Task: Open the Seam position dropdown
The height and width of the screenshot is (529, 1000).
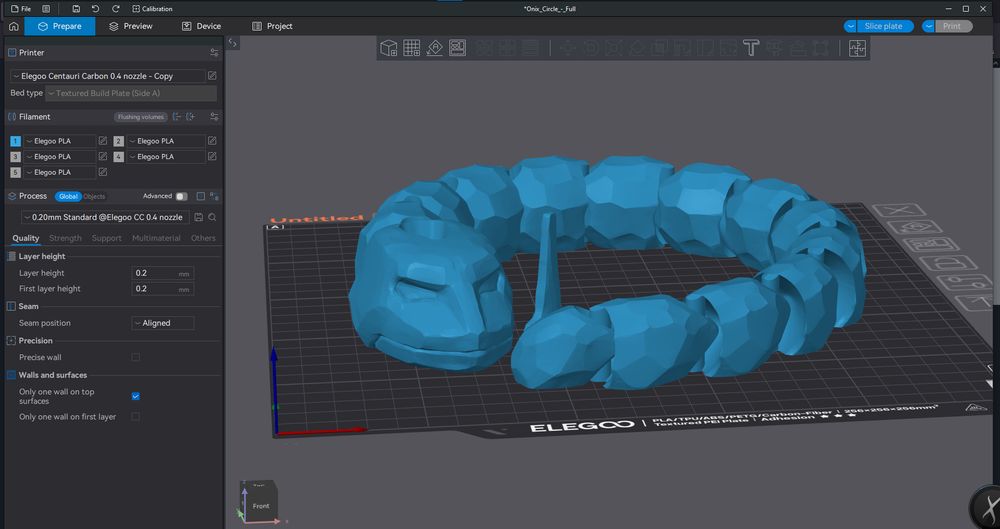Action: tap(162, 323)
